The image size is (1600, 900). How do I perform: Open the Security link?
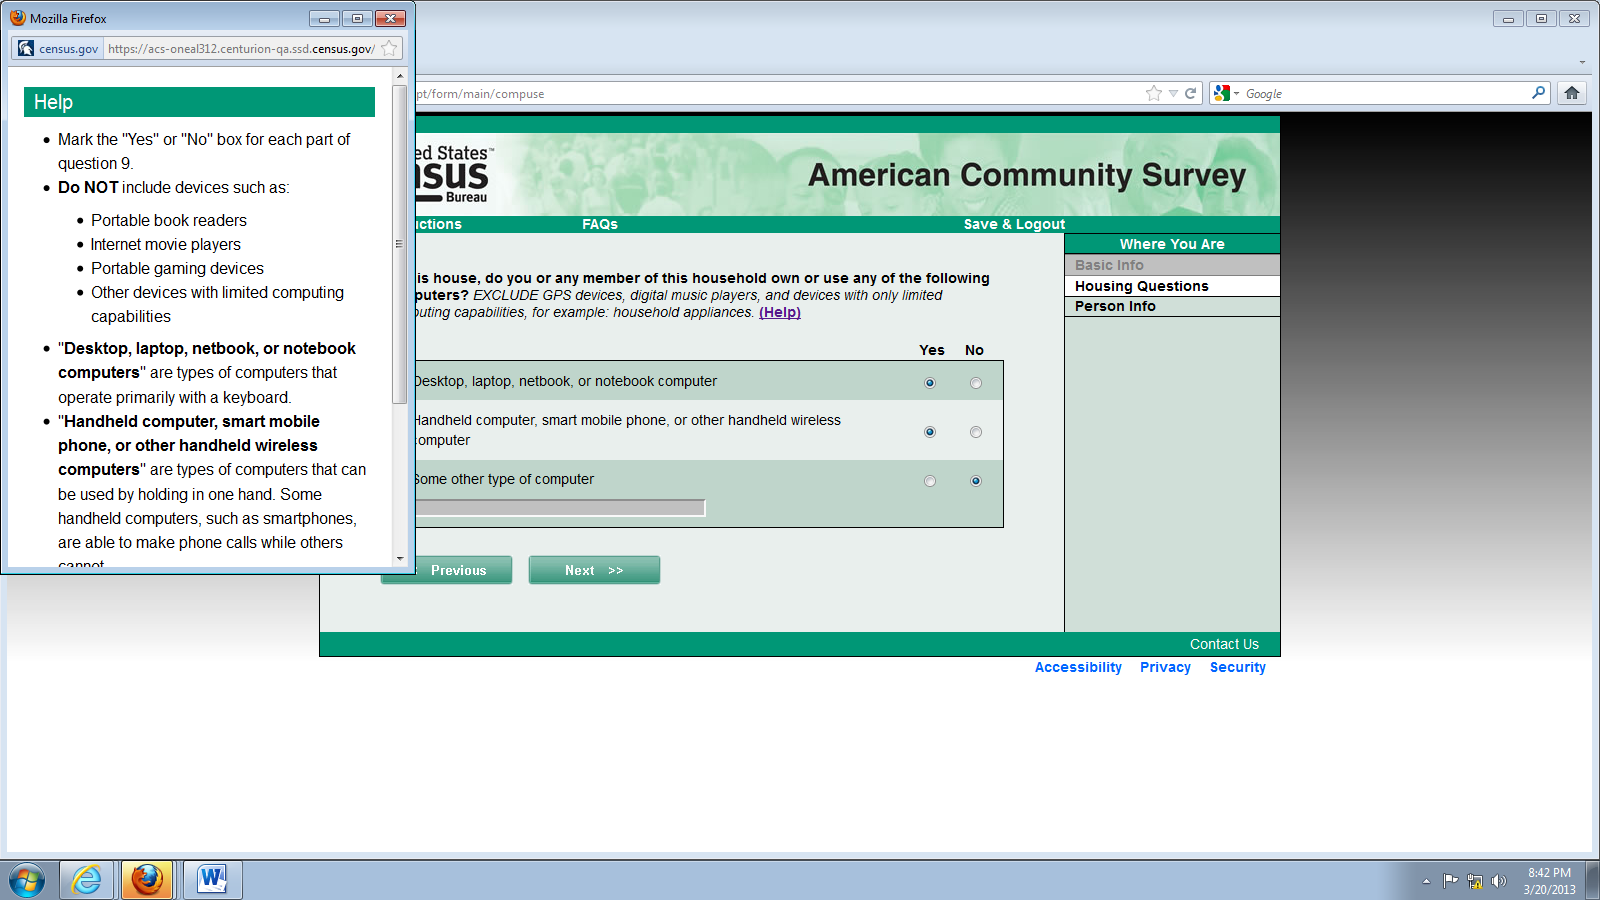point(1237,667)
